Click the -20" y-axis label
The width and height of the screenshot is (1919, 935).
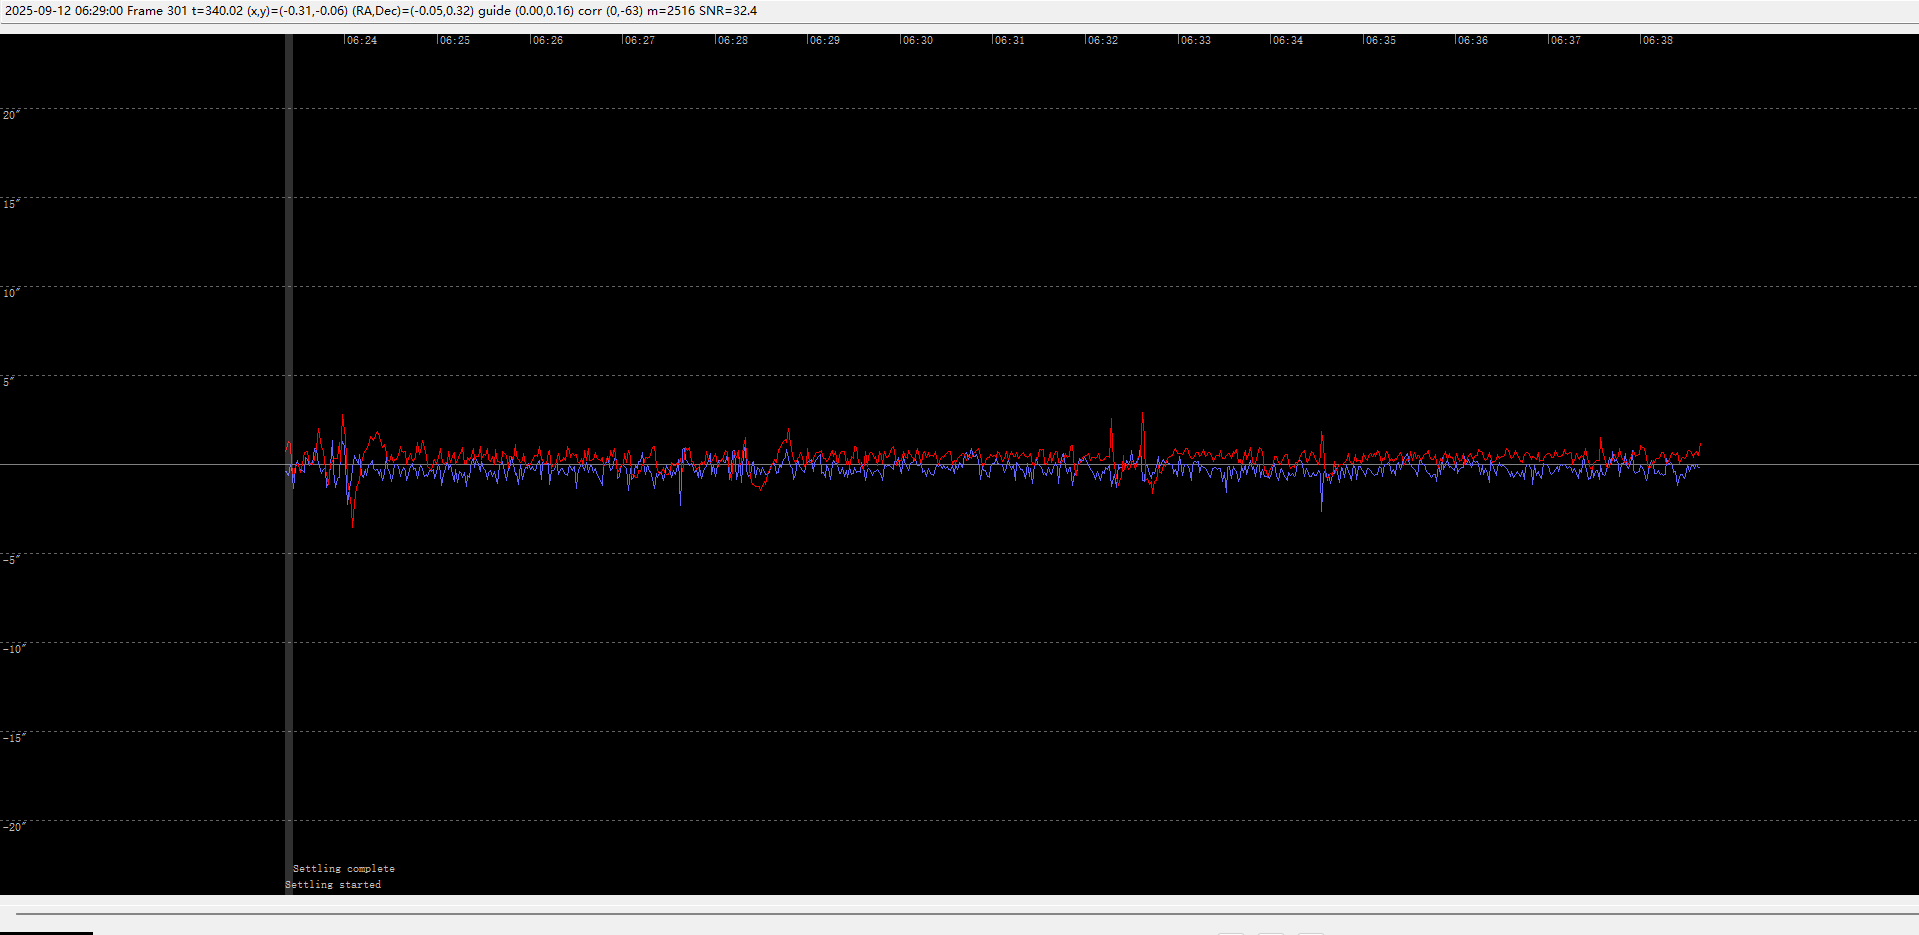[14, 827]
